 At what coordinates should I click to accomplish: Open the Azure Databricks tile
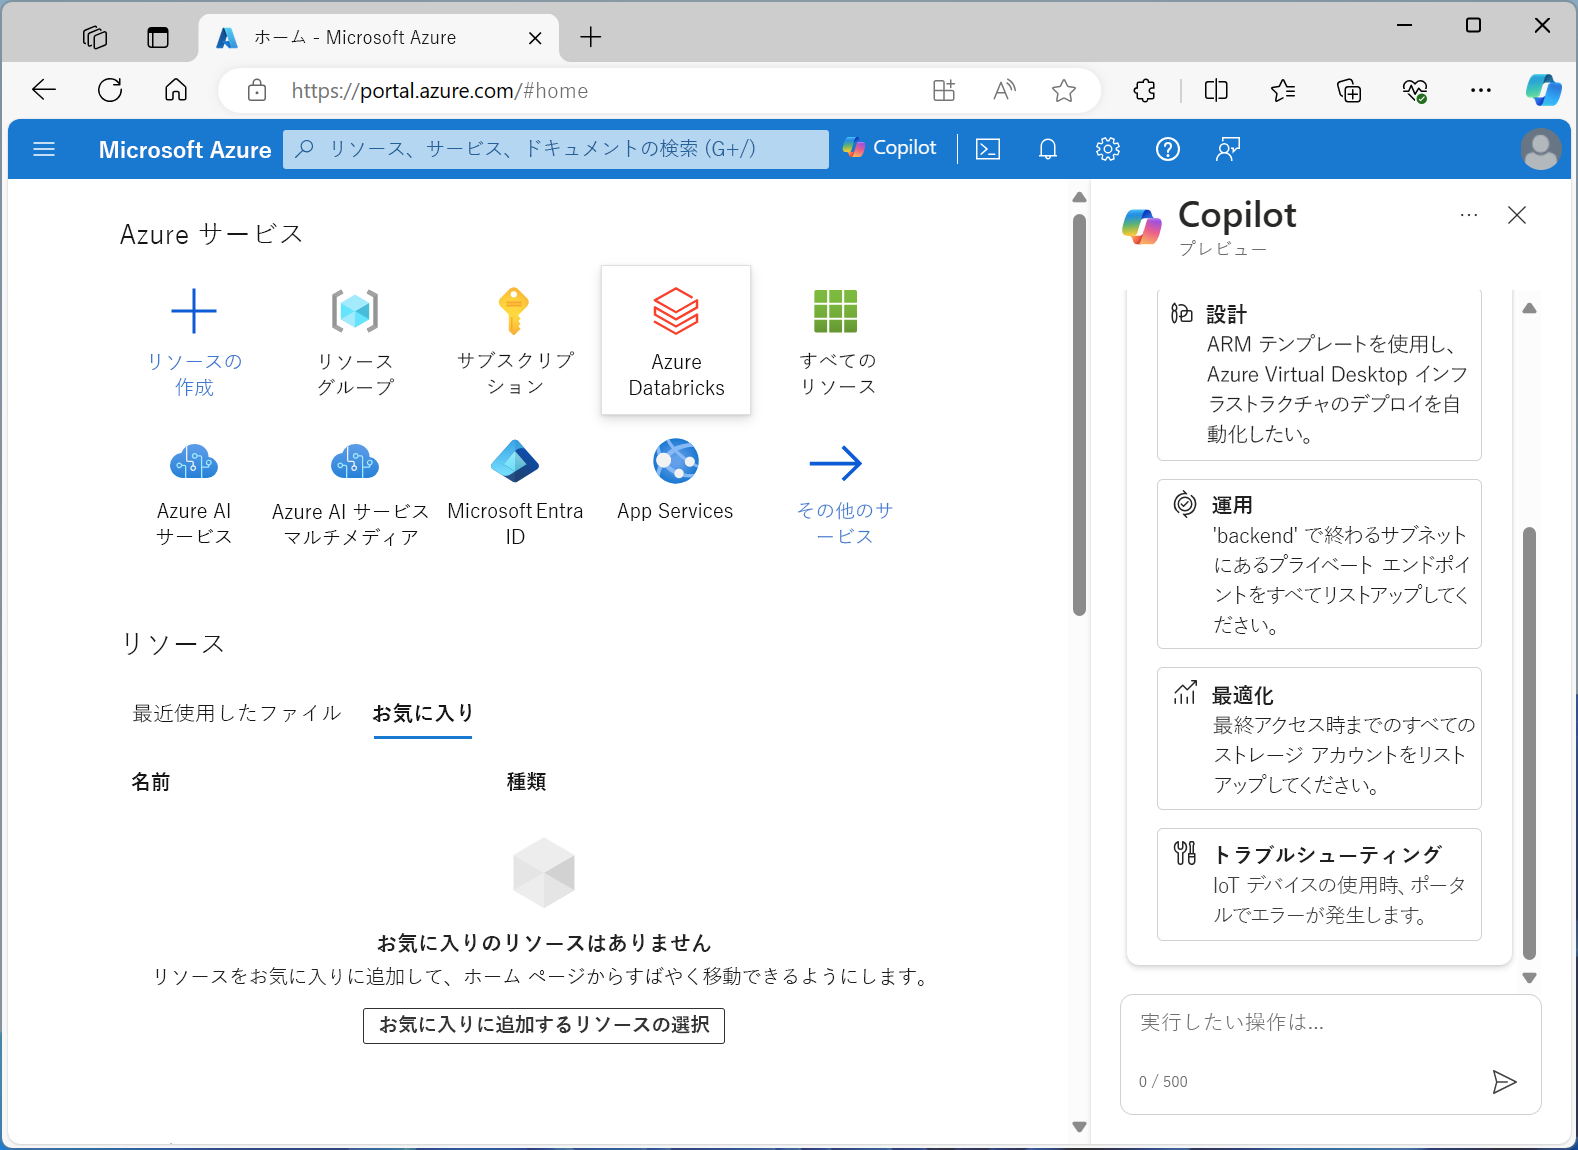click(676, 340)
